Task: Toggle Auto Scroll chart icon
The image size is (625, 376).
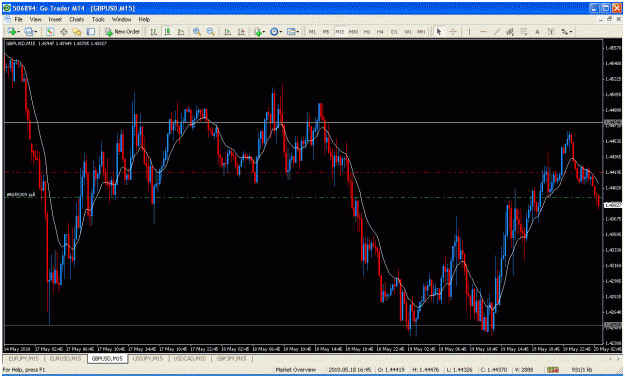Action: pos(227,31)
